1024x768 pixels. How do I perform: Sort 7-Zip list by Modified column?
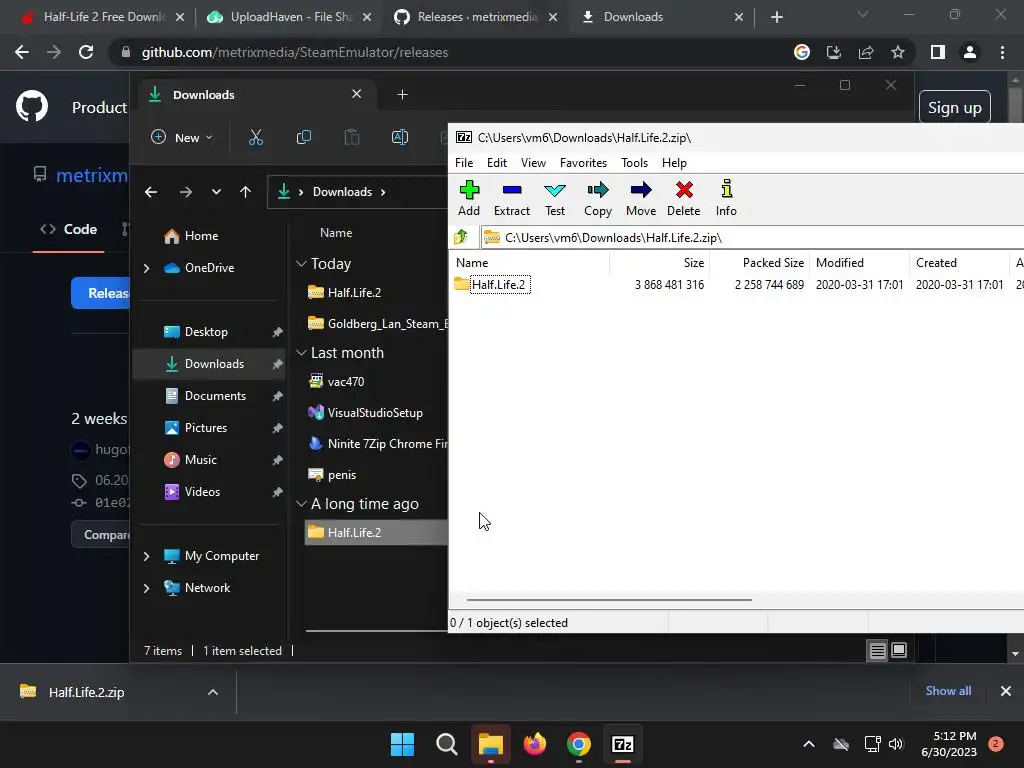840,263
